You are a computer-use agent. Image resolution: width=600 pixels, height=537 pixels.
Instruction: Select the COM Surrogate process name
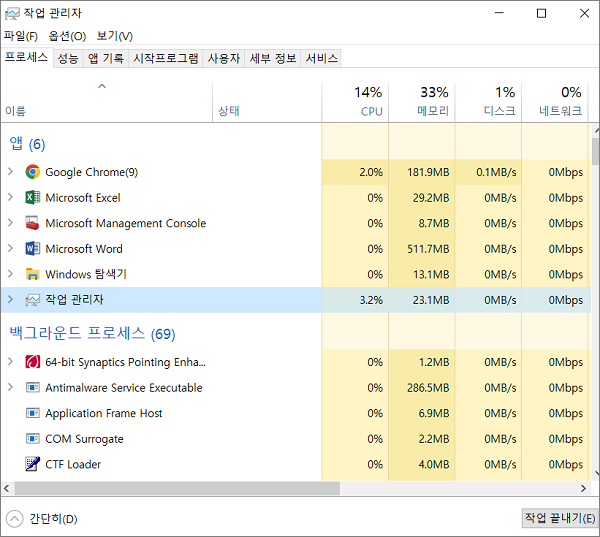pyautogui.click(x=84, y=439)
